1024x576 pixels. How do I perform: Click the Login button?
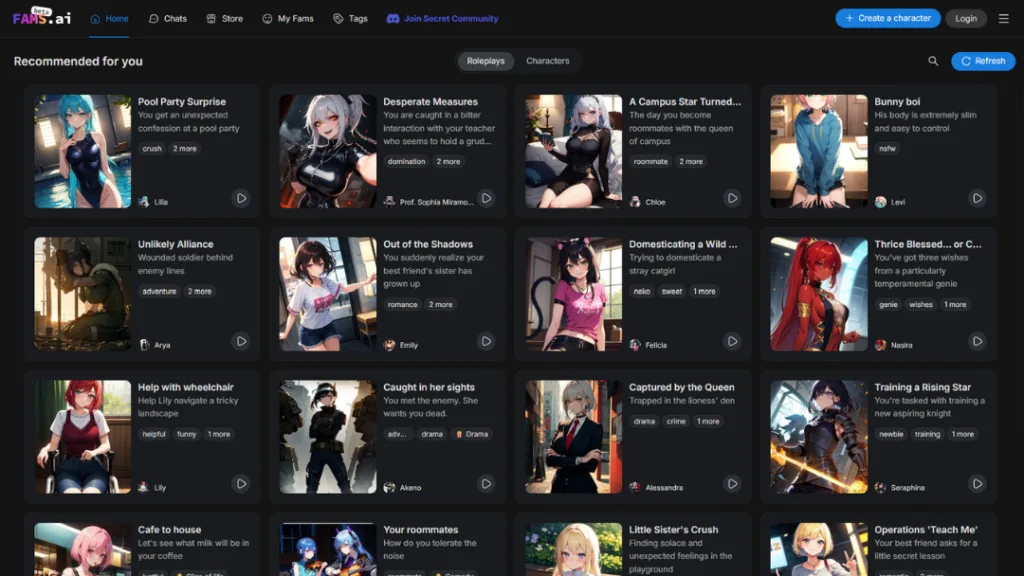[966, 18]
